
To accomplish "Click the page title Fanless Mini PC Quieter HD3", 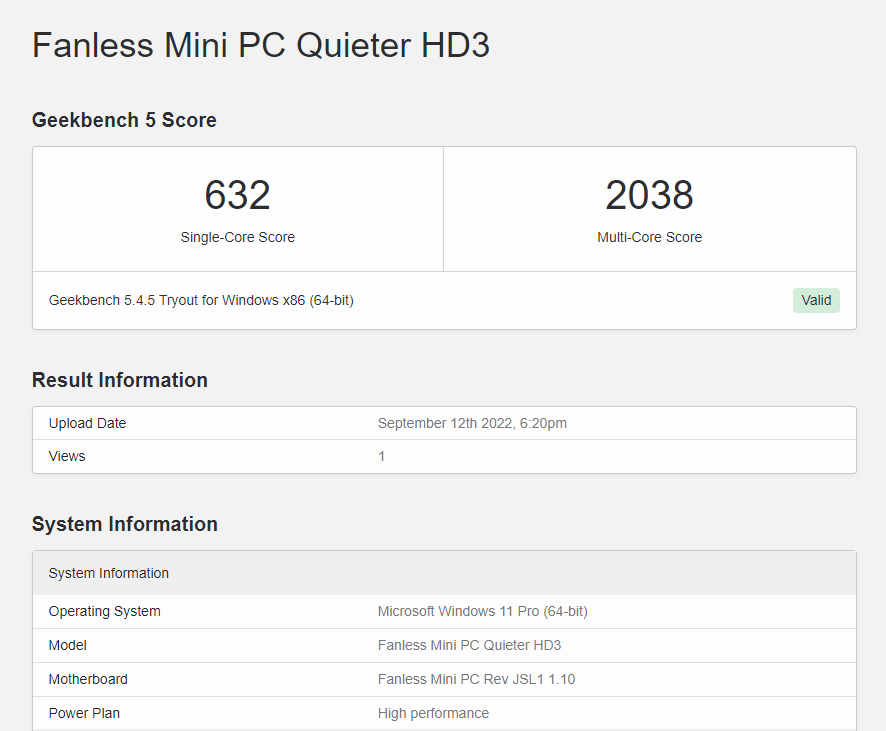I will pyautogui.click(x=260, y=45).
